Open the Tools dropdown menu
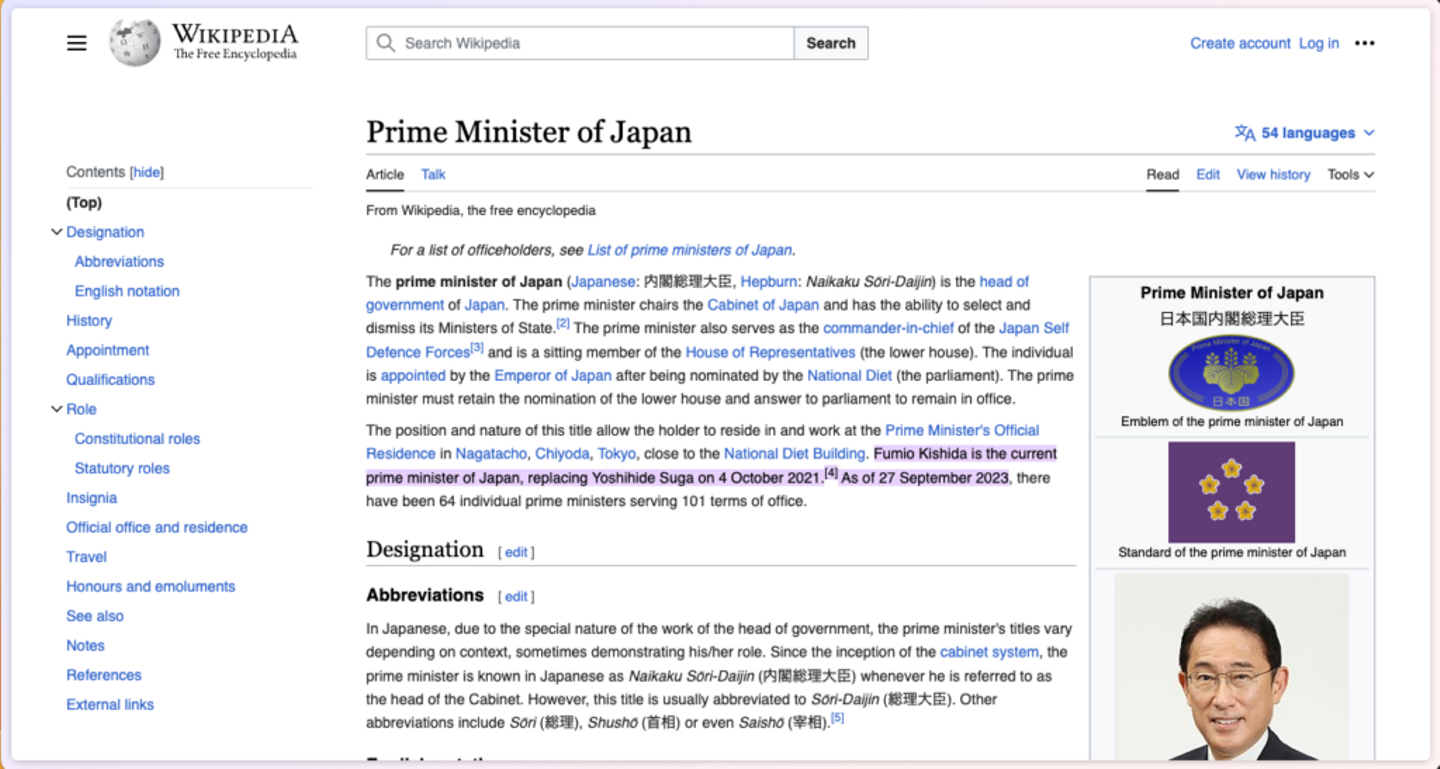The height and width of the screenshot is (769, 1440). (x=1351, y=174)
